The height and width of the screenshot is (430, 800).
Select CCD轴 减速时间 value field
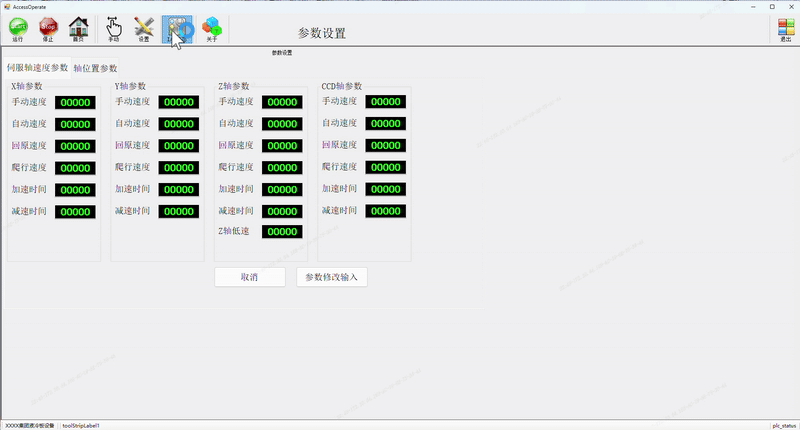coord(385,211)
